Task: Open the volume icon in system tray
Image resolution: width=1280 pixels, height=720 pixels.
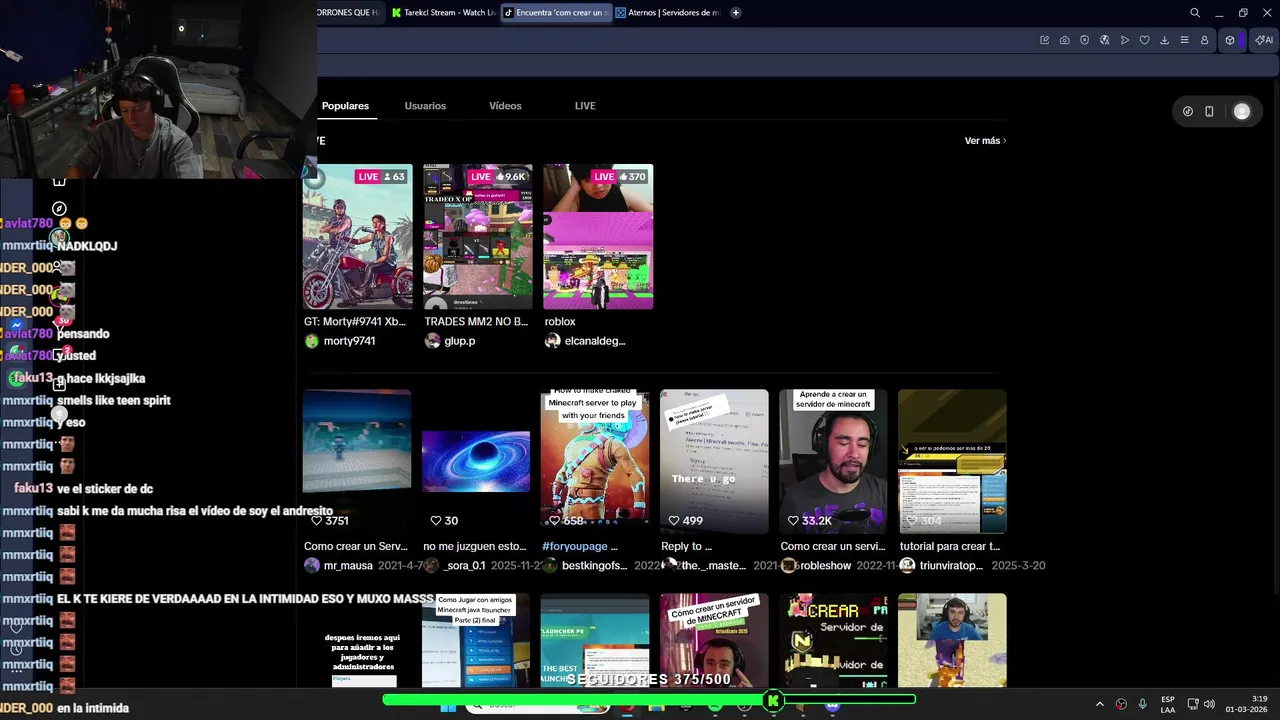Action: [x=1209, y=704]
